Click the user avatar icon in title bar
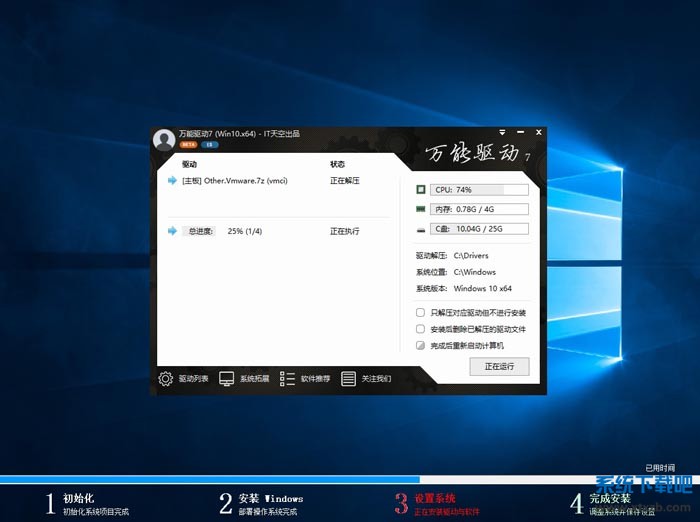This screenshot has width=700, height=522. point(164,139)
